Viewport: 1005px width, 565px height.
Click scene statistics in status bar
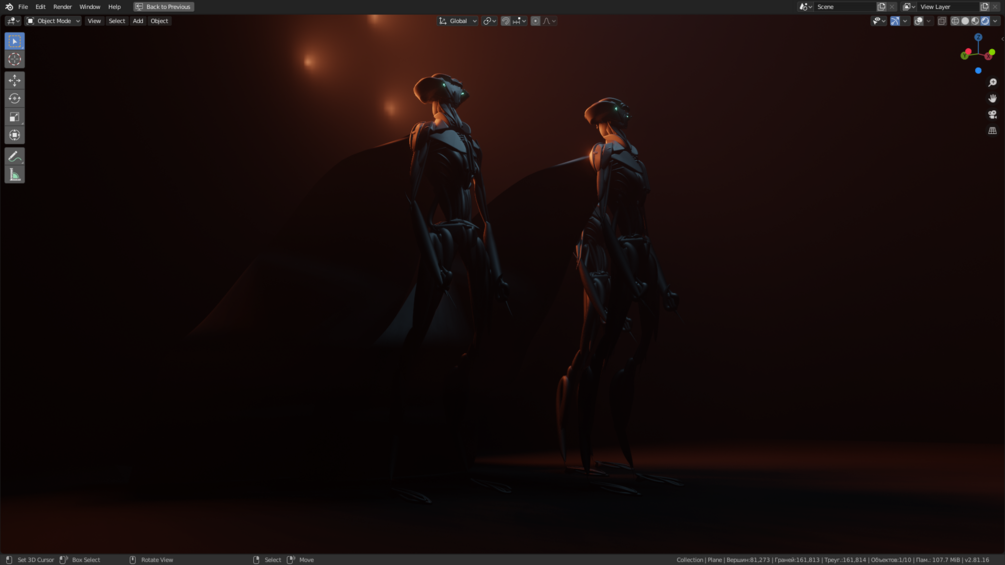click(833, 560)
